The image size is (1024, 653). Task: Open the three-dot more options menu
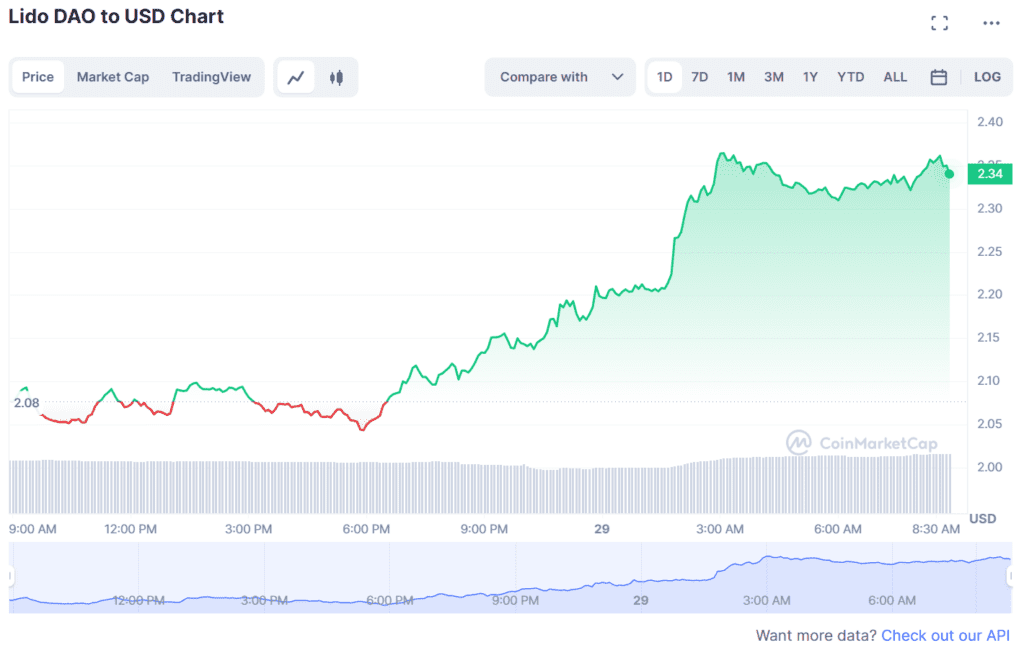tap(991, 24)
